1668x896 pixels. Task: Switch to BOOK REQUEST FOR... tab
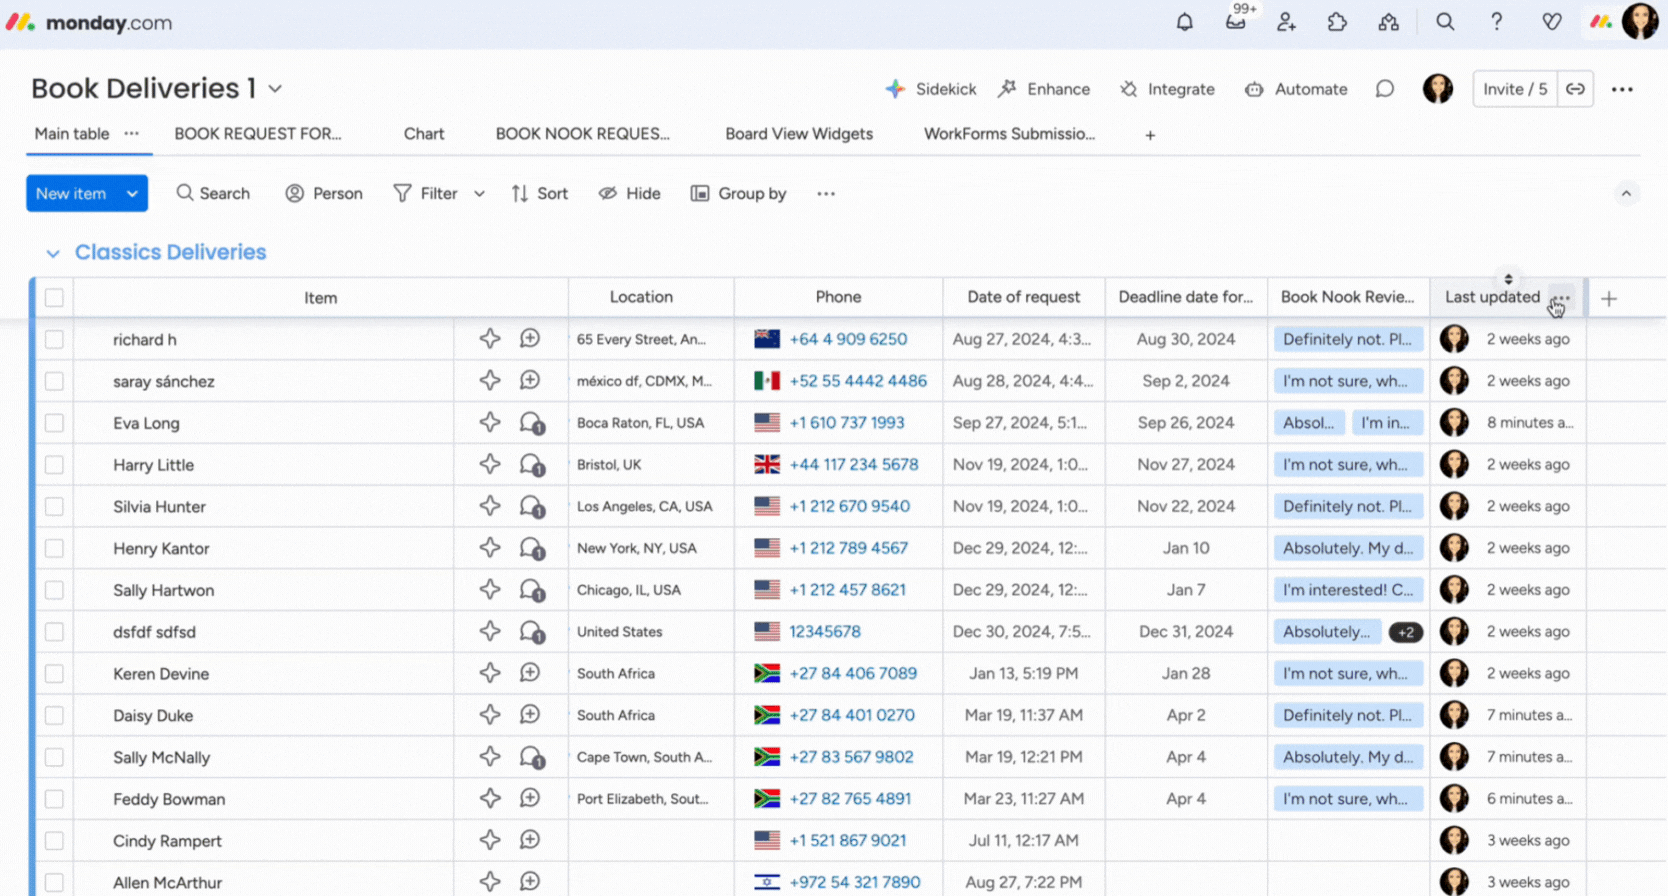point(258,133)
